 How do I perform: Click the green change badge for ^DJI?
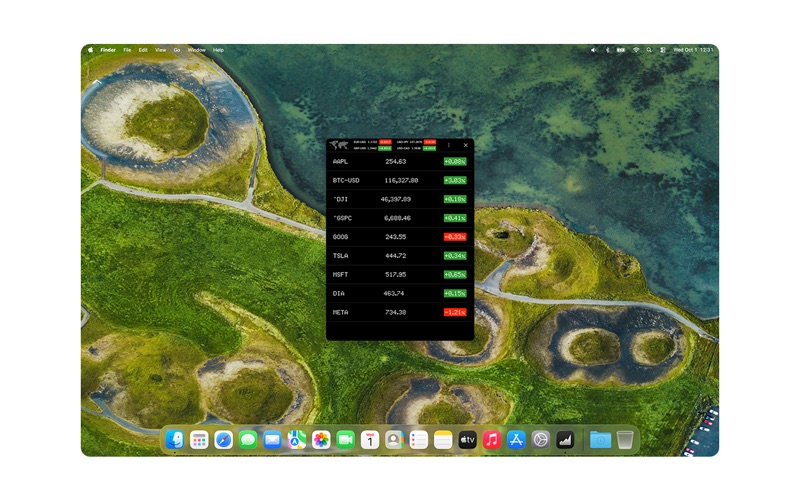click(x=455, y=199)
